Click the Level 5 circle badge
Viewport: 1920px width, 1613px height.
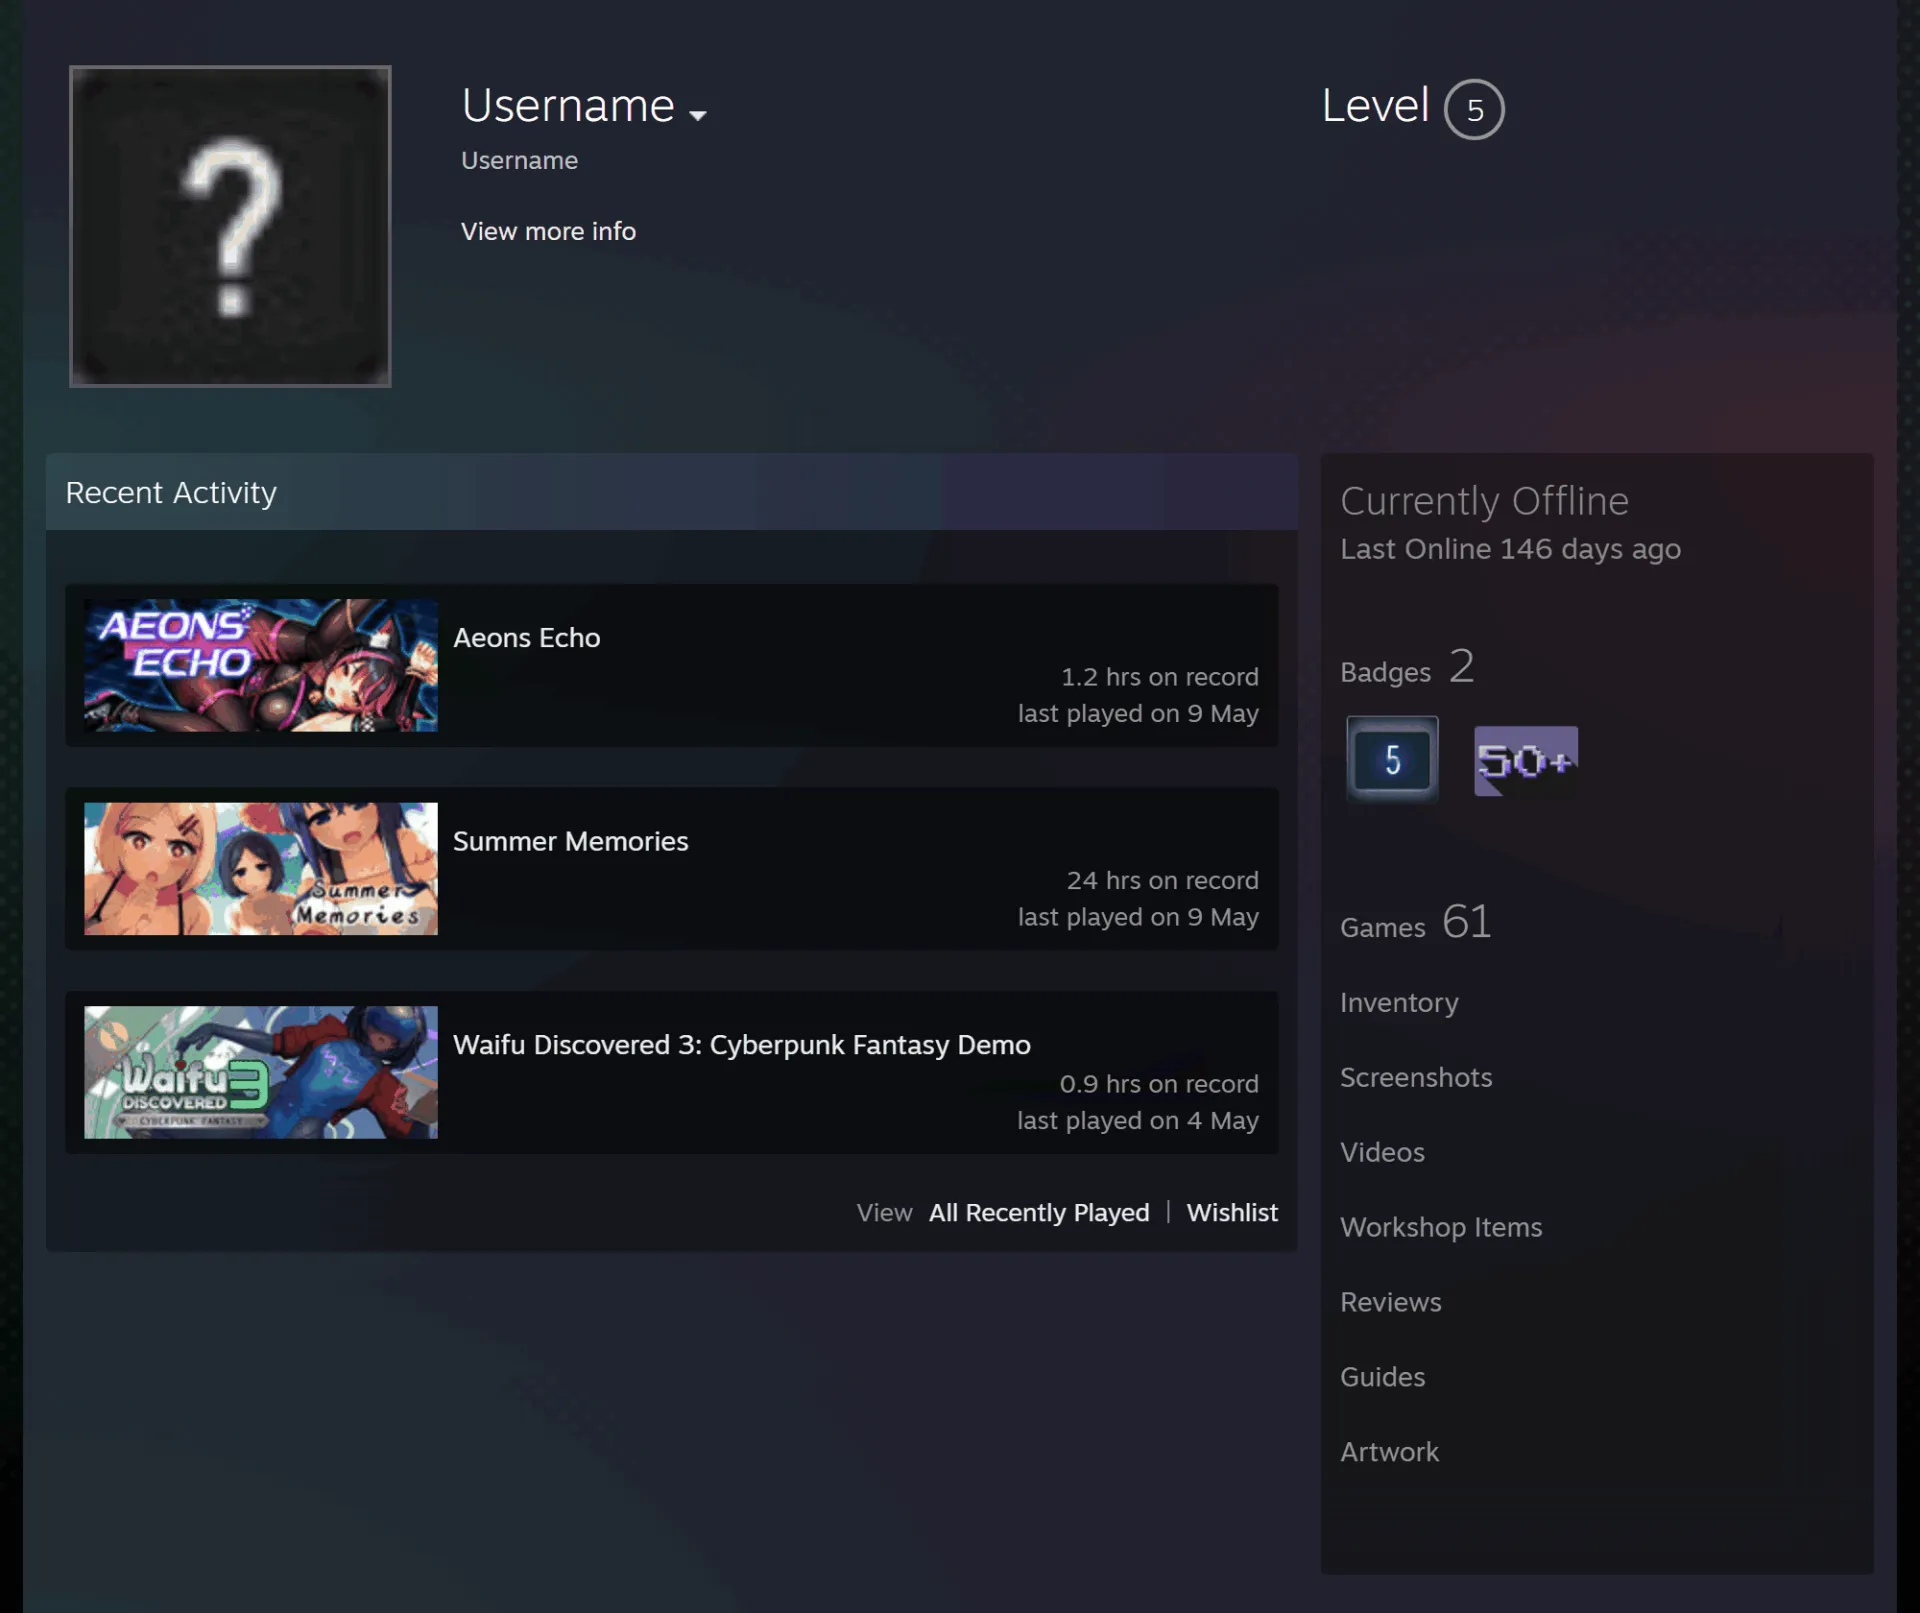tap(1474, 109)
